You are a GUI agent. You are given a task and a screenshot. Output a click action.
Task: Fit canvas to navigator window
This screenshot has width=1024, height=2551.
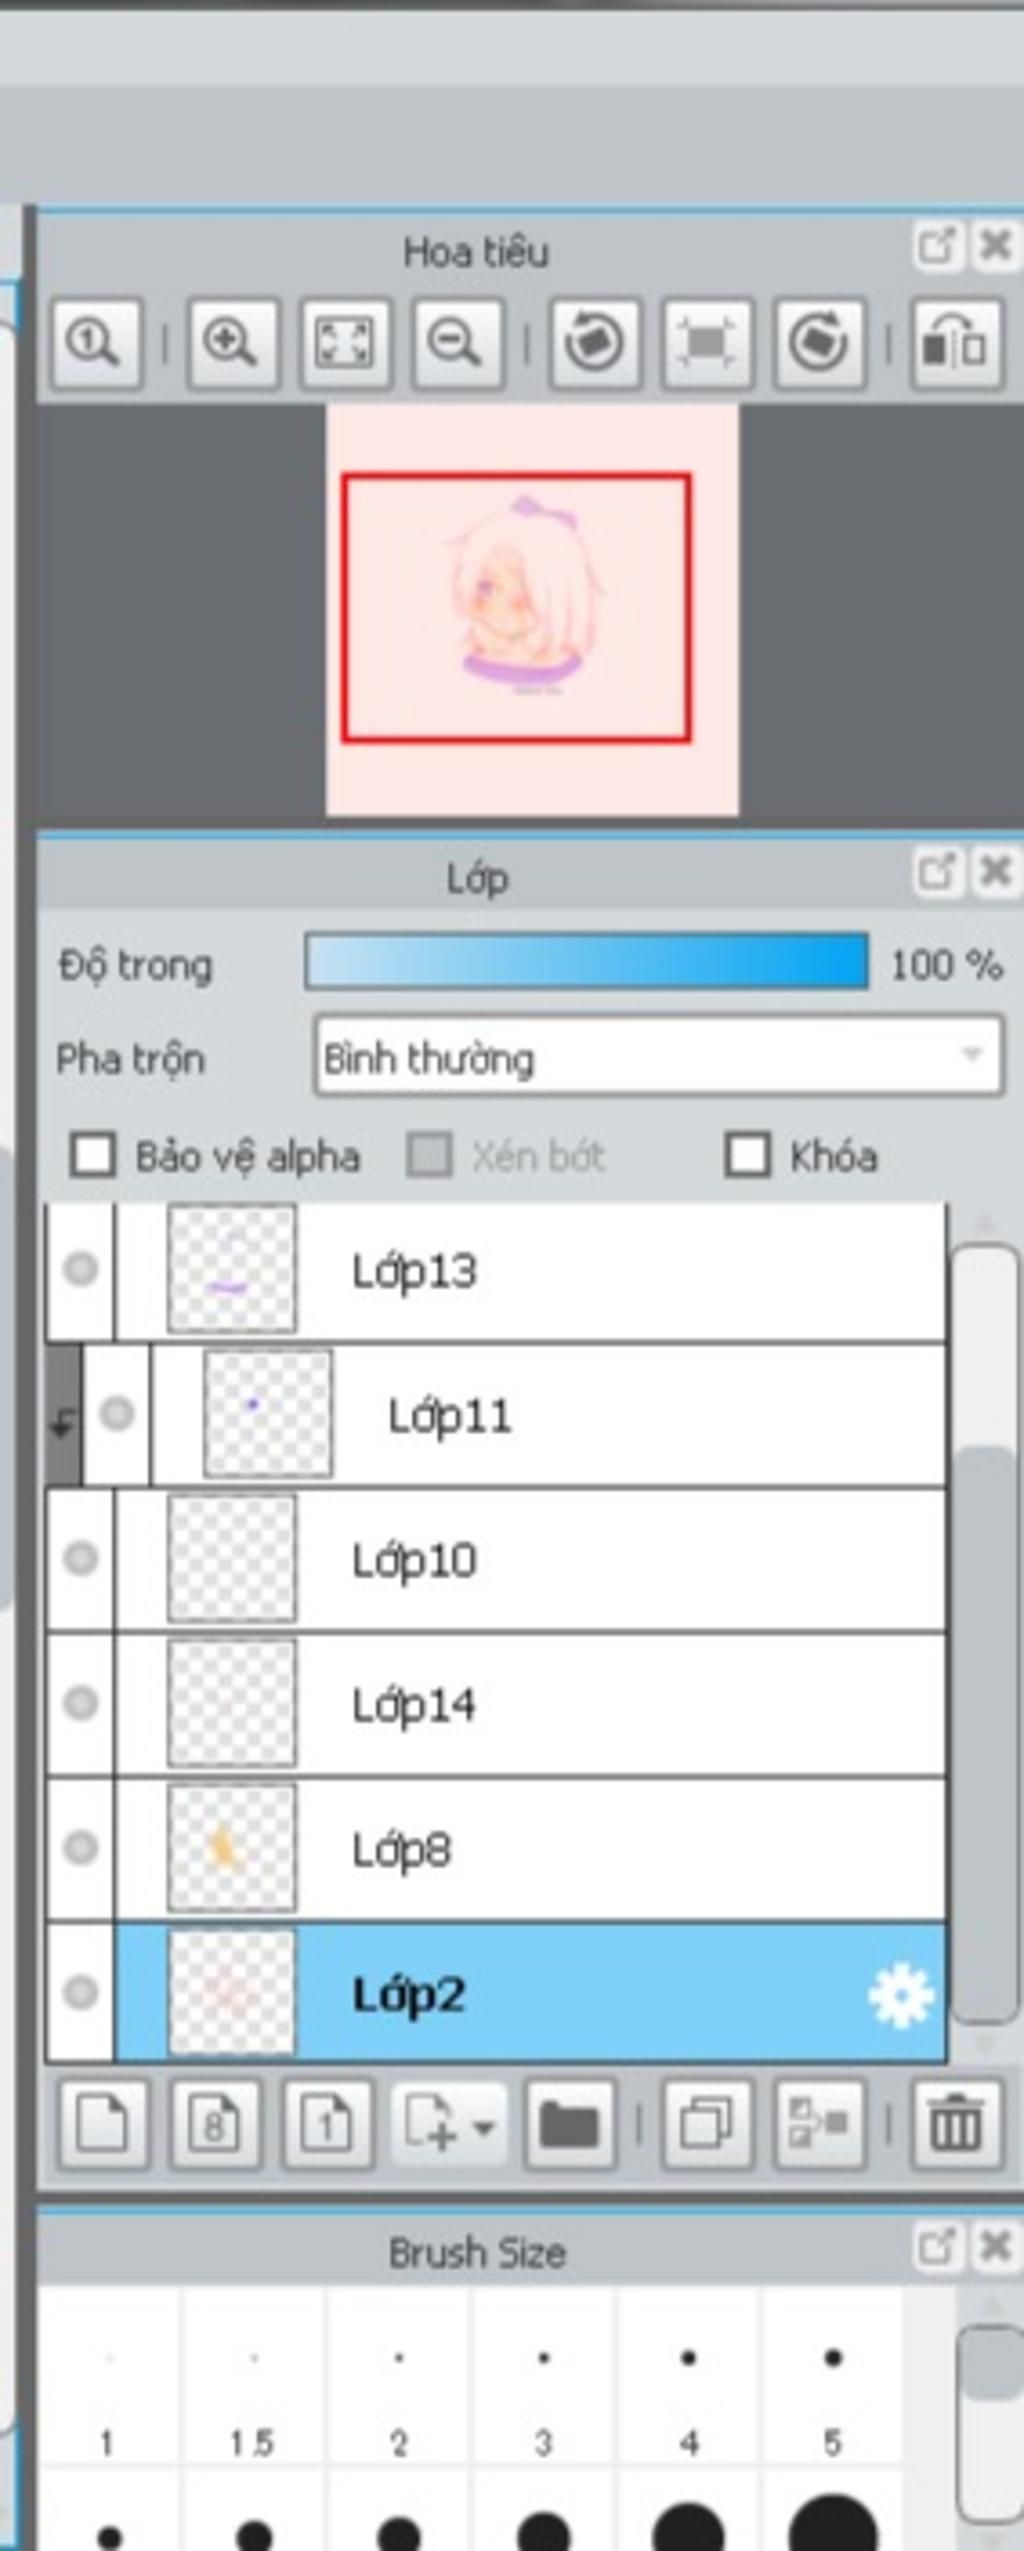345,343
